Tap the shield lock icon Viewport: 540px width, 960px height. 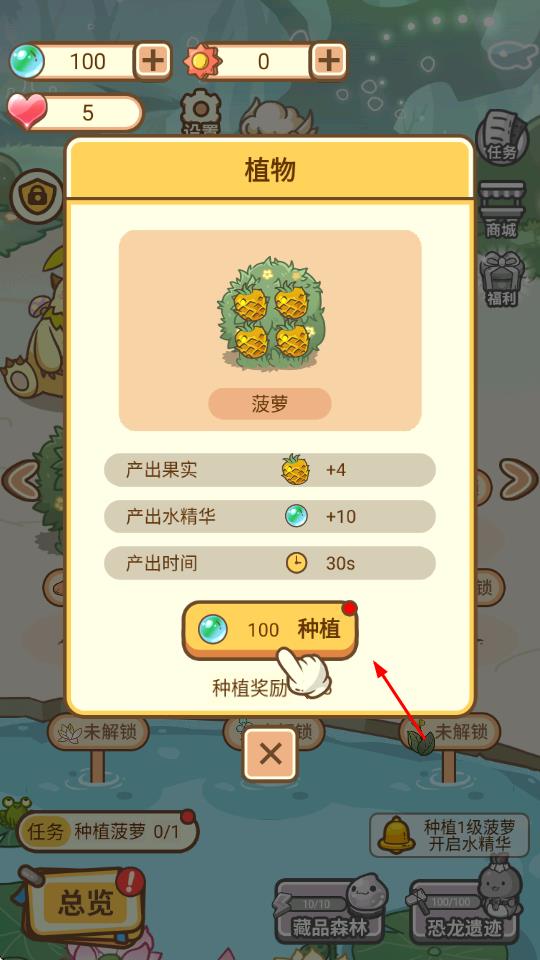(x=37, y=196)
